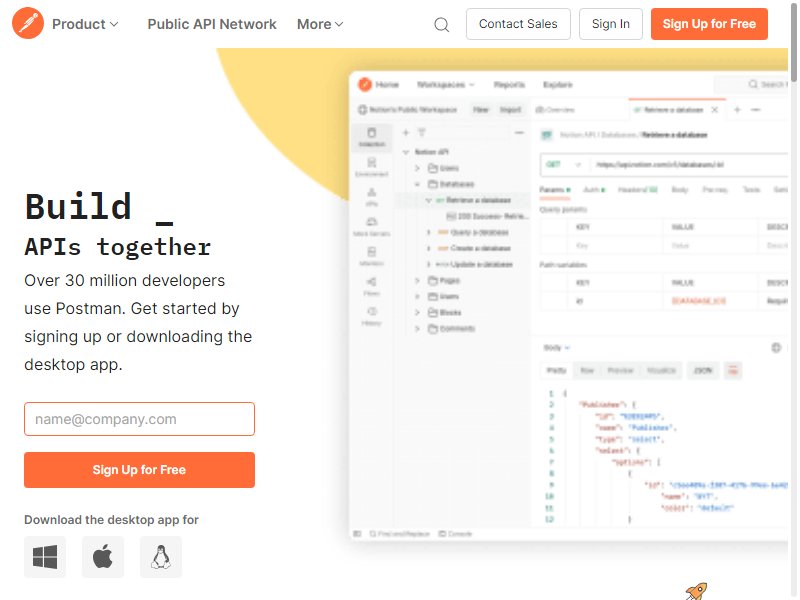Download the macOS desktop app via Apple icon
The height and width of the screenshot is (600, 800).
[103, 557]
